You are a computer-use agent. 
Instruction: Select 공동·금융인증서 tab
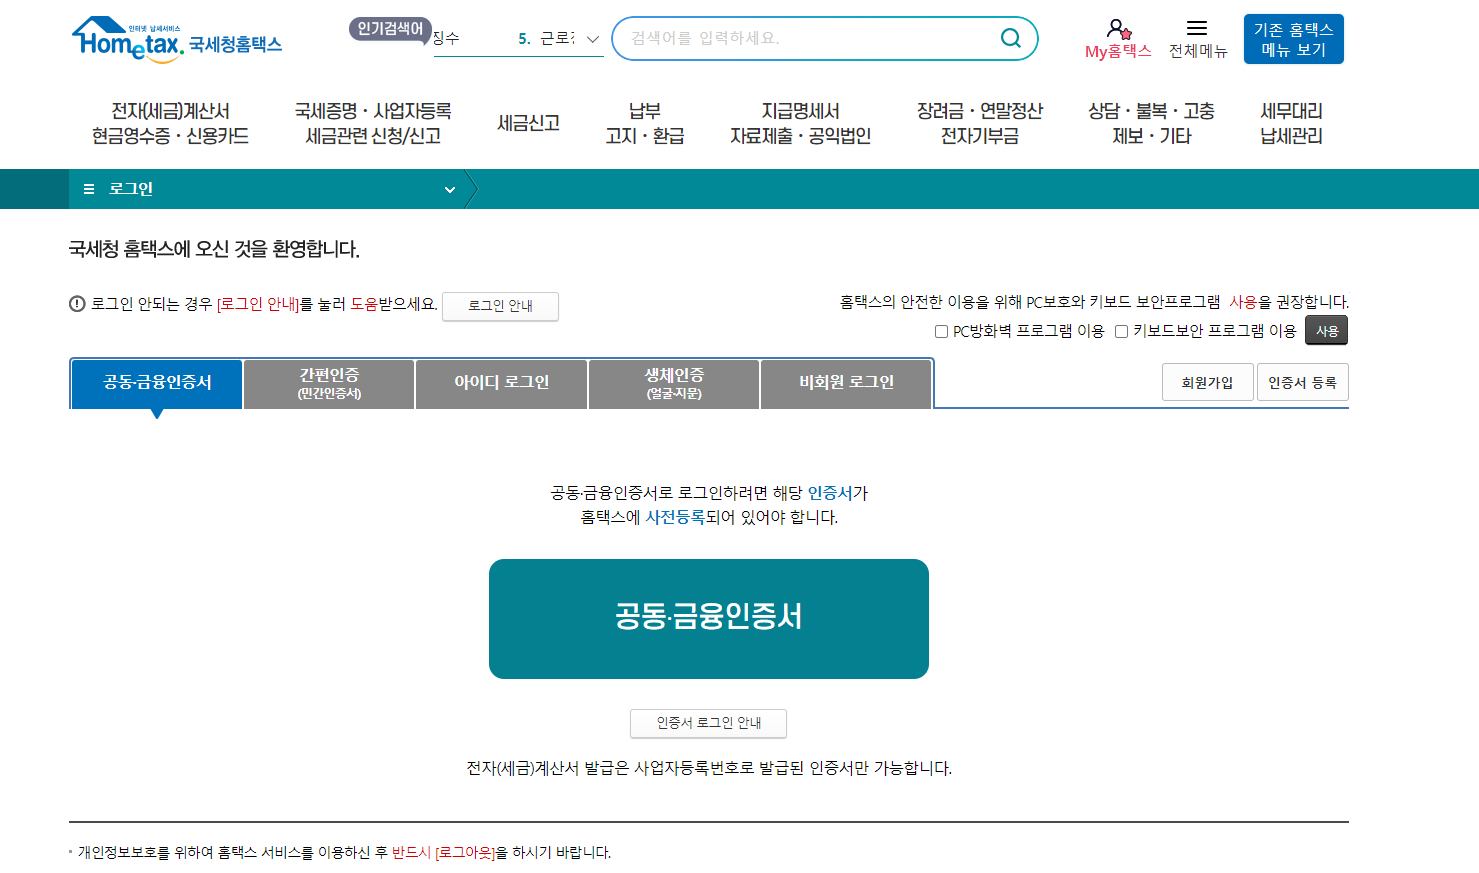[157, 383]
